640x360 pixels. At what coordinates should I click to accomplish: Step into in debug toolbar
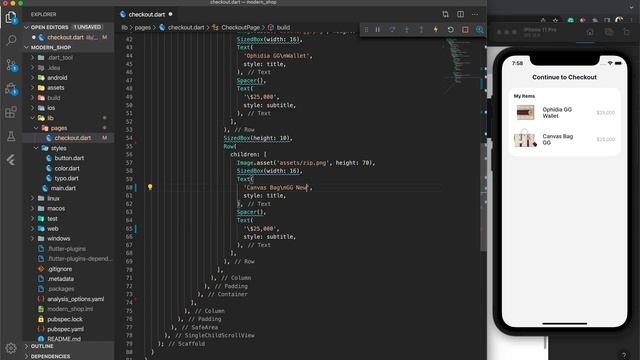(407, 29)
